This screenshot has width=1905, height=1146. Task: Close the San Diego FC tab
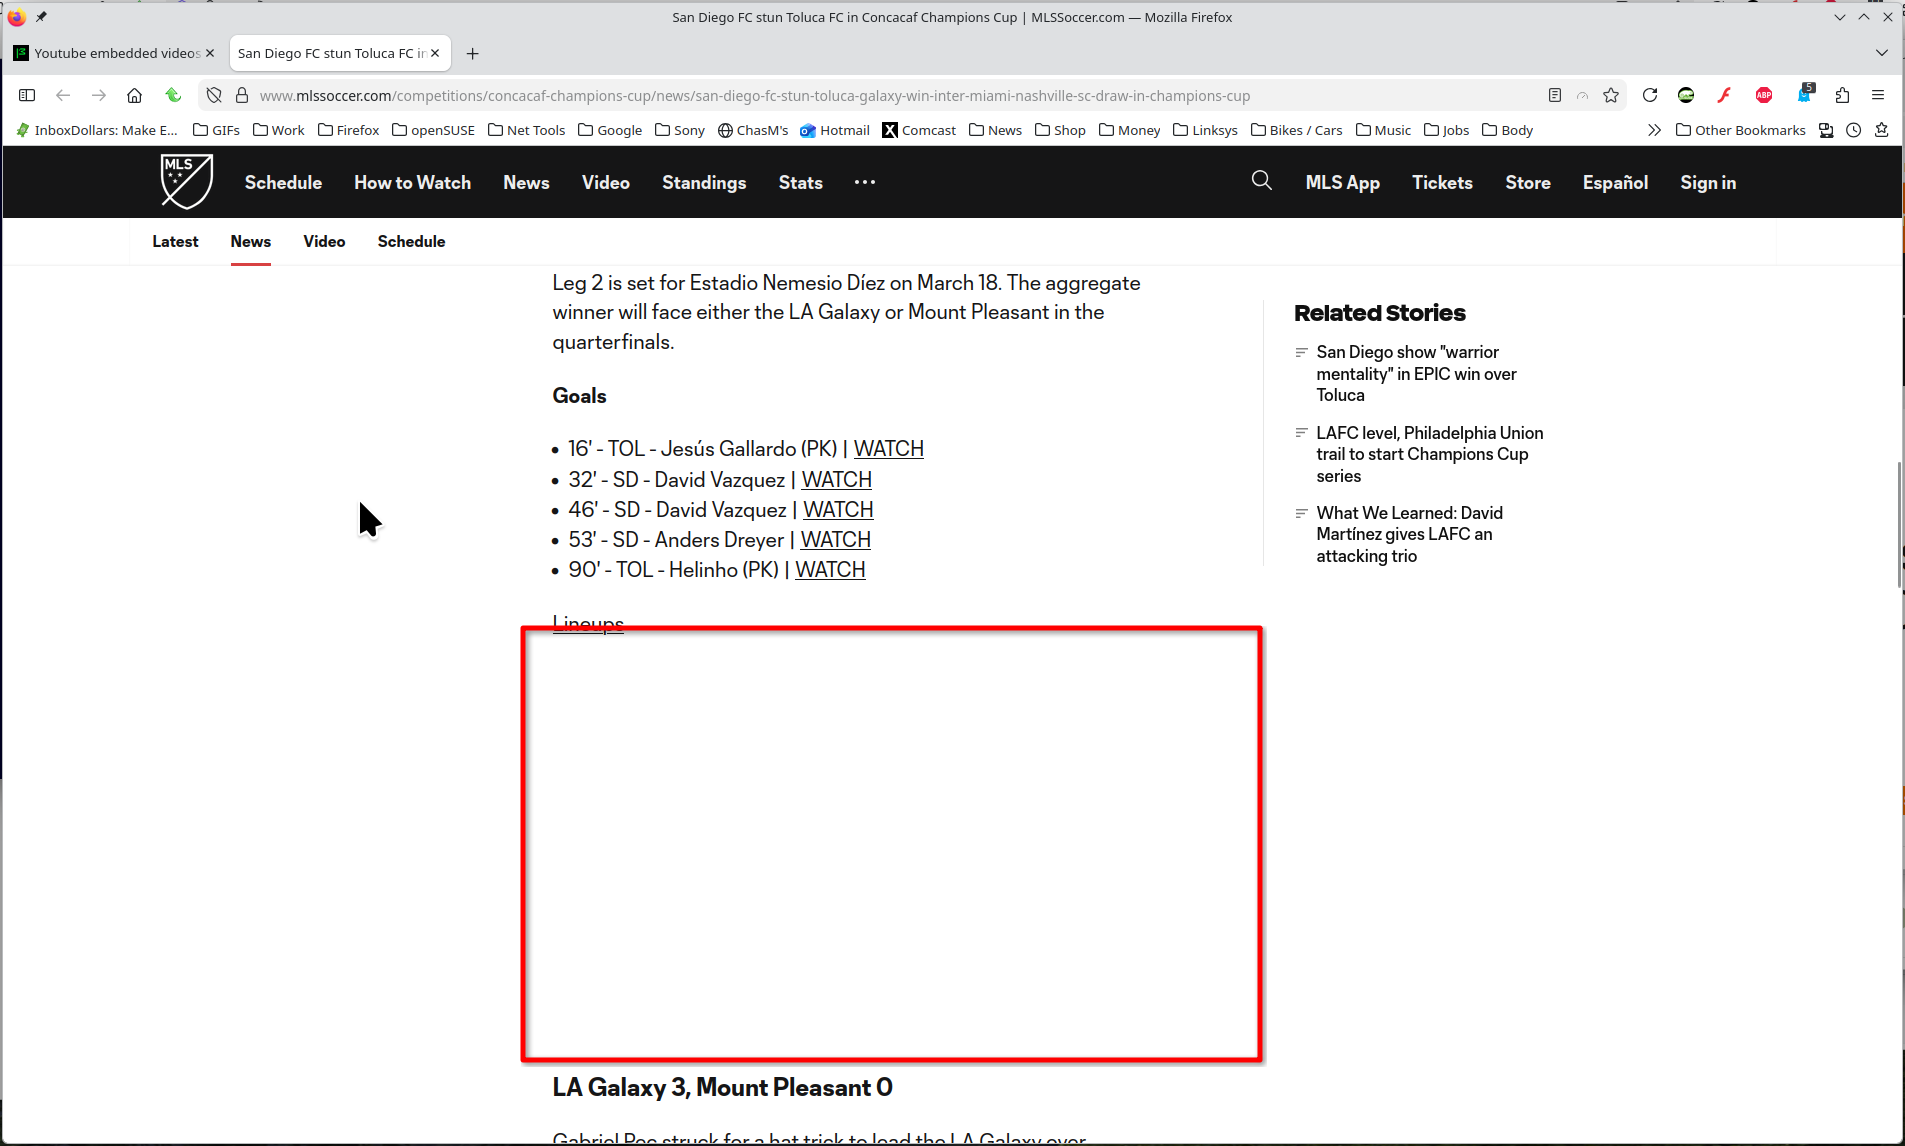[x=435, y=54]
